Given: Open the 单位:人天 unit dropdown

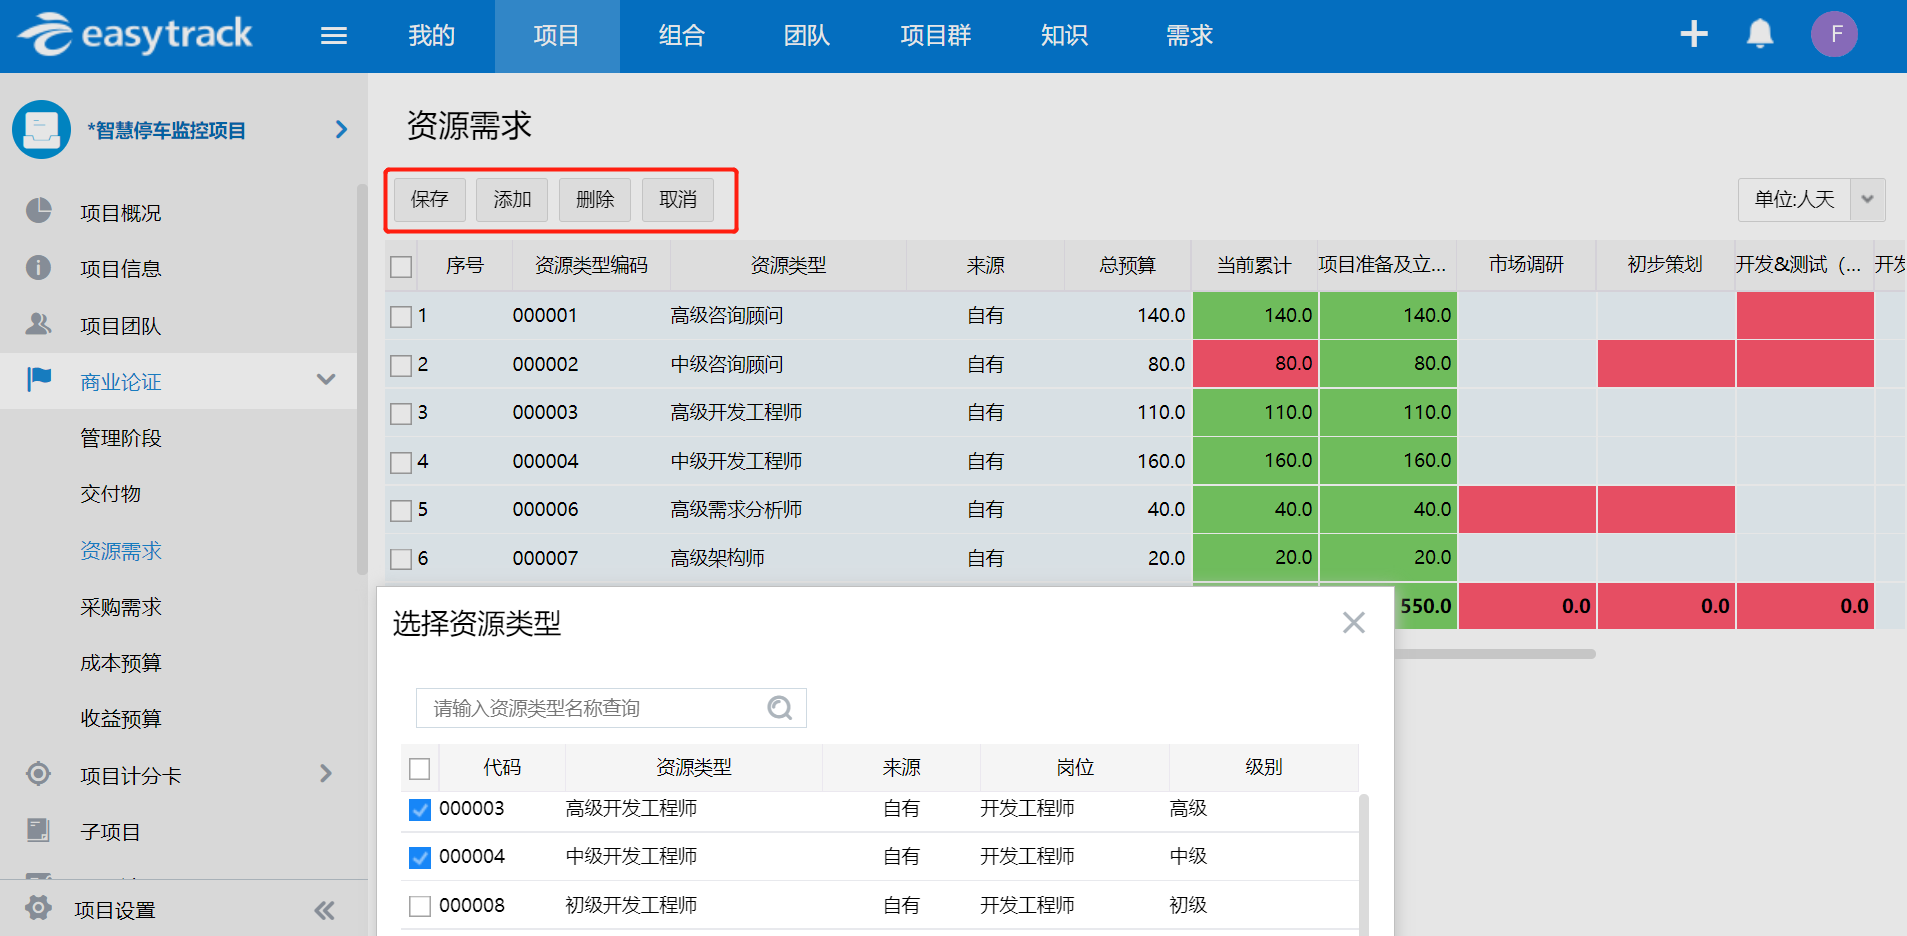Looking at the screenshot, I should click(1866, 199).
